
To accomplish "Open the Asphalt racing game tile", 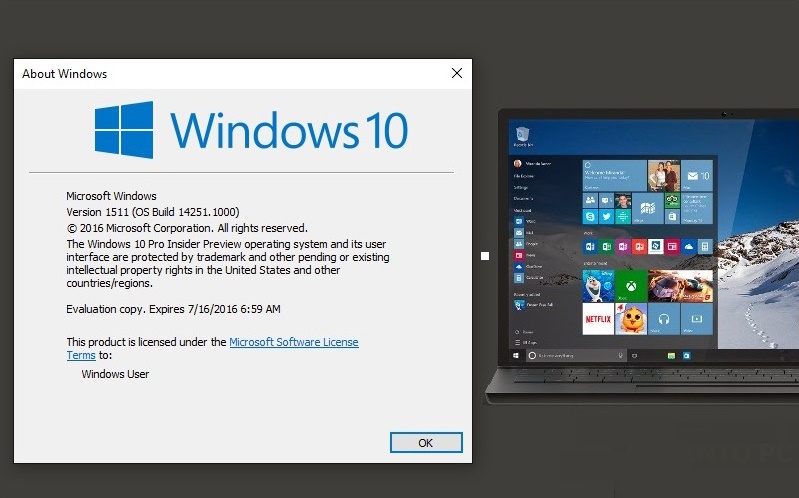I will click(x=680, y=286).
